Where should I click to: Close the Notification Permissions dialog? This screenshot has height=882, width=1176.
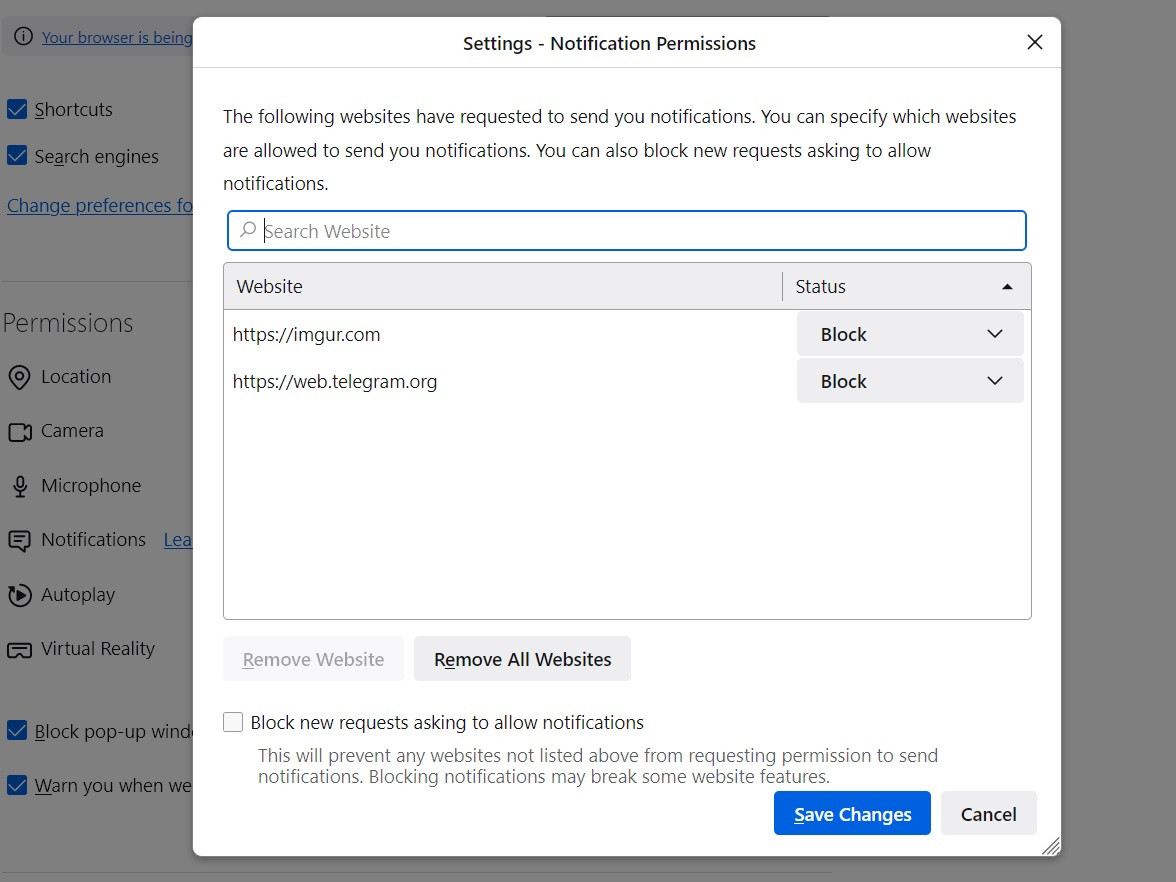[1035, 42]
